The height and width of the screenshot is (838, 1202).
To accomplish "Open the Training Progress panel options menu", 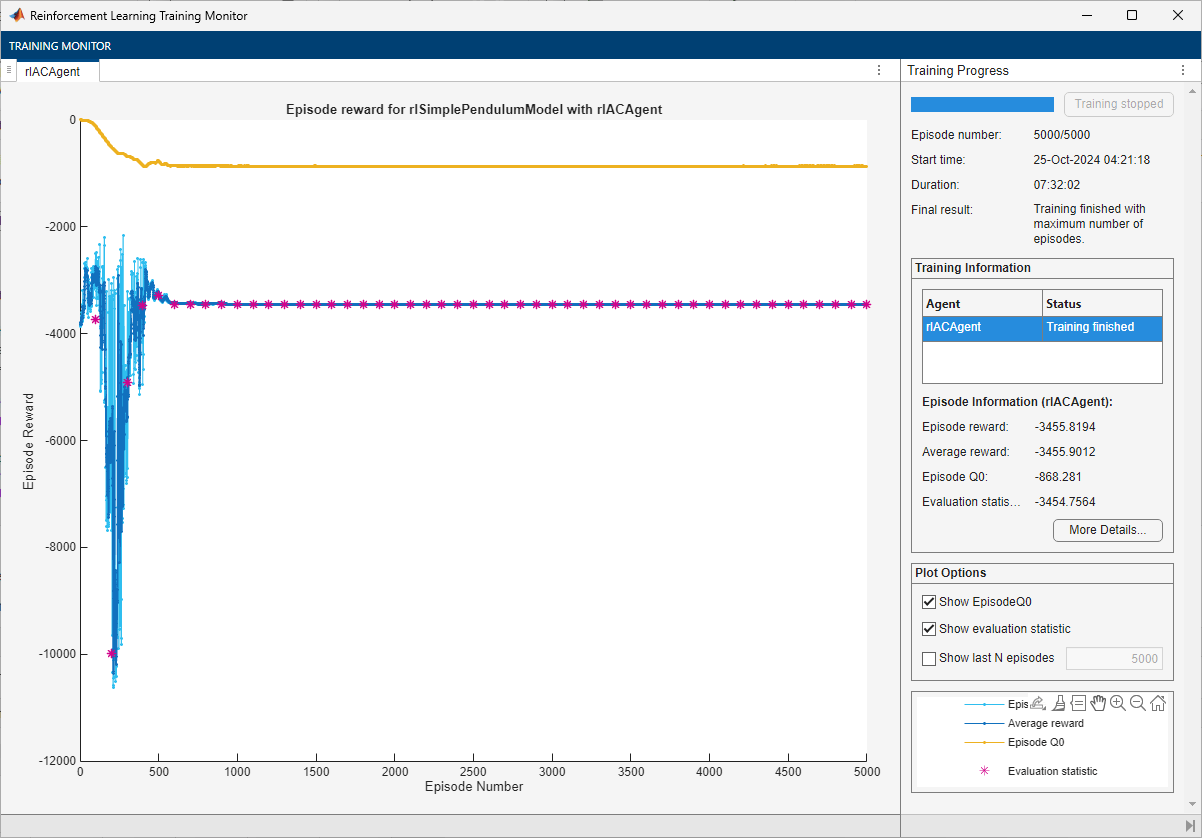I will tap(1183, 71).
